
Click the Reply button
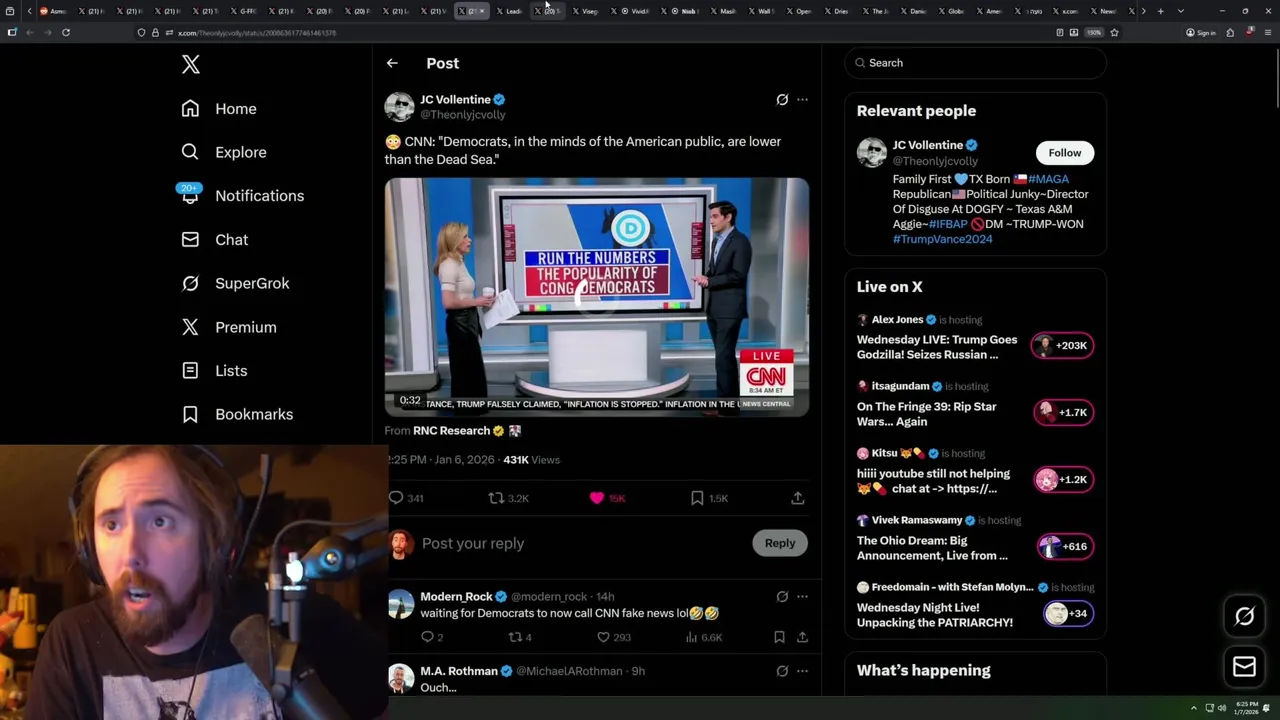point(780,543)
